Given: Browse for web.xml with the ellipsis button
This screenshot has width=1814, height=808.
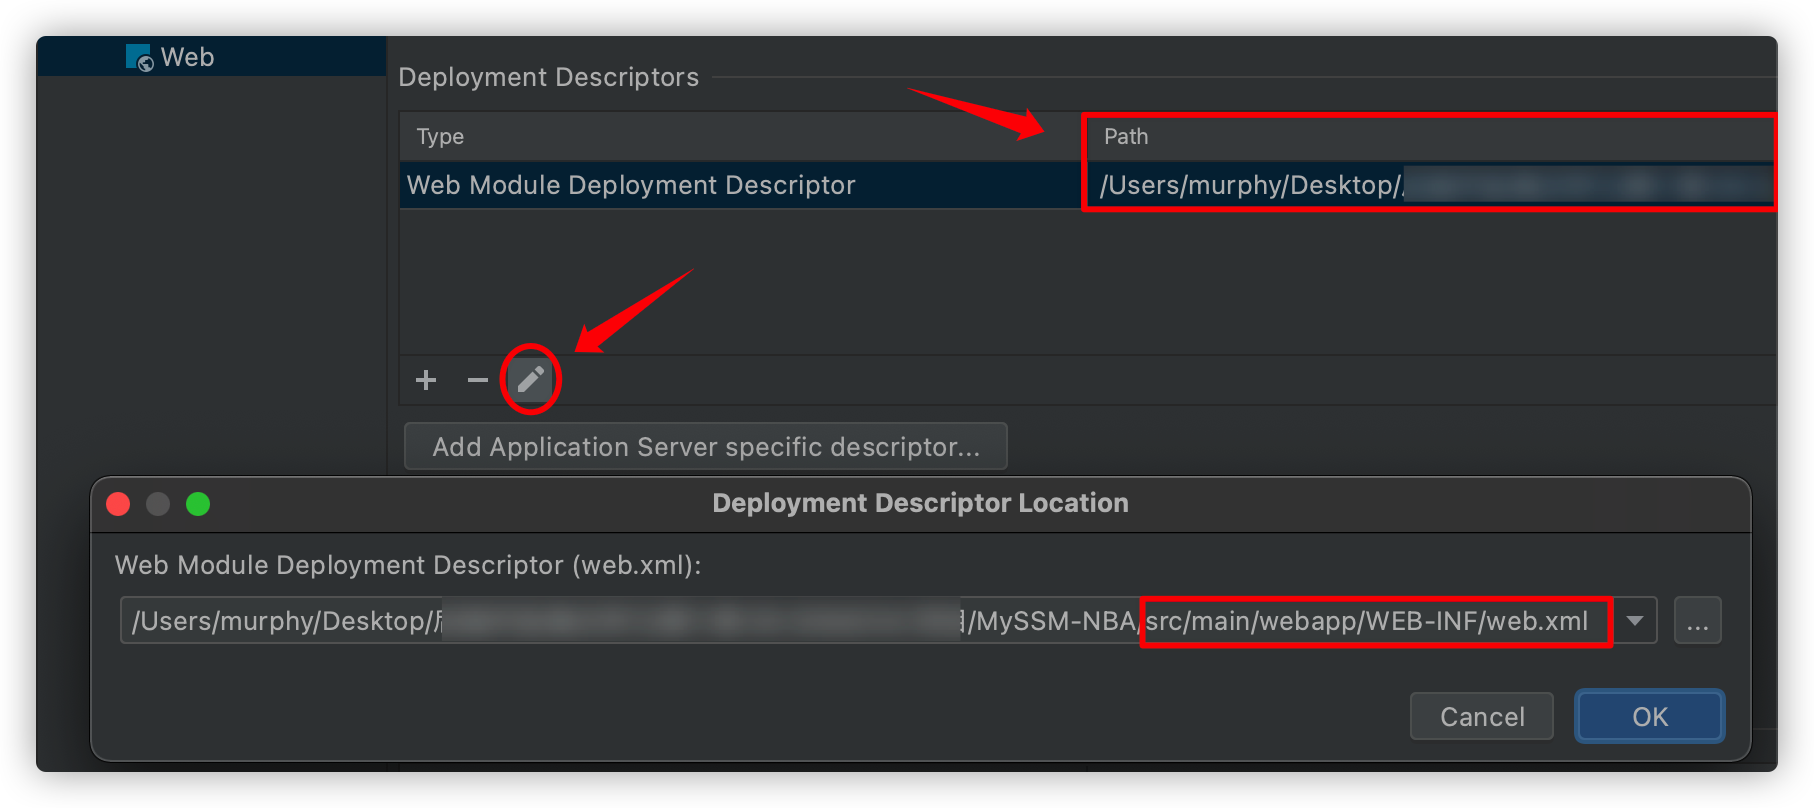Looking at the screenshot, I should coord(1698,621).
